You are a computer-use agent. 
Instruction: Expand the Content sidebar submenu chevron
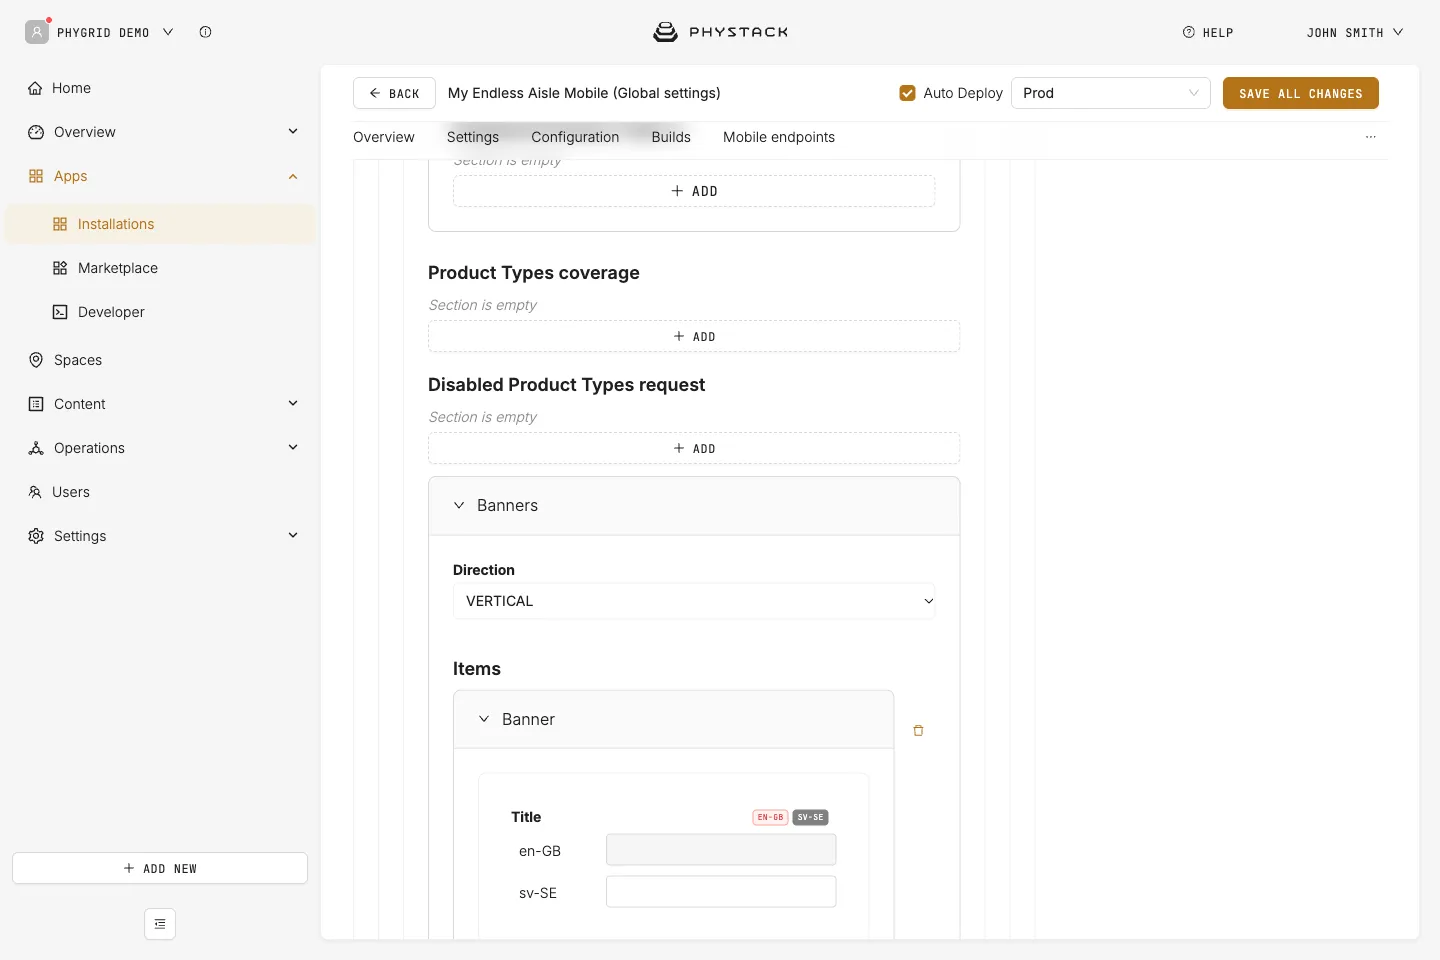[293, 404]
